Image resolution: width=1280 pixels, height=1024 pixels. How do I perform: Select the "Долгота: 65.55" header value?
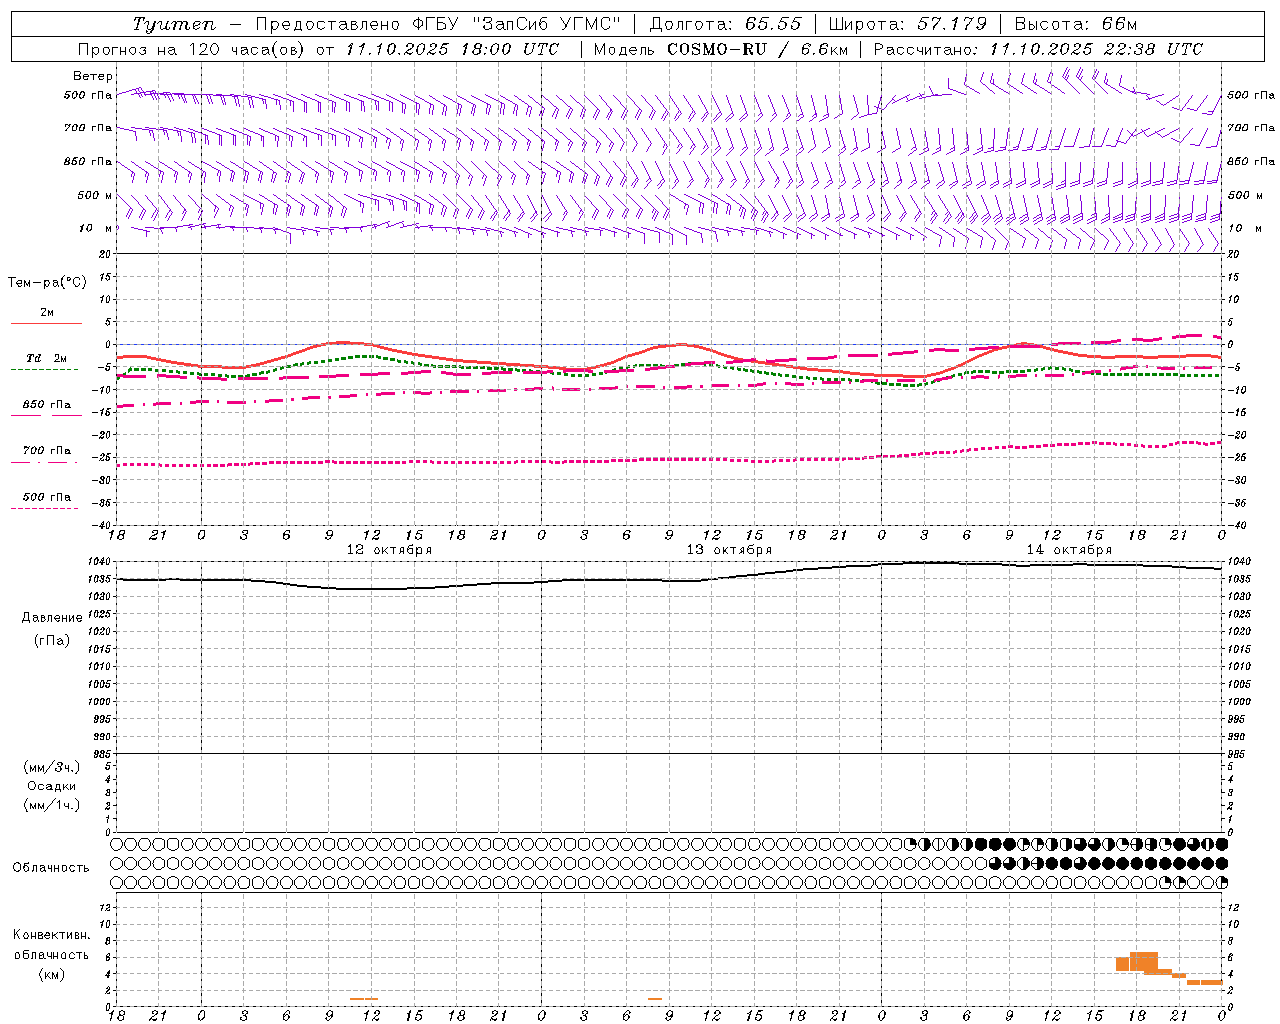point(725,24)
